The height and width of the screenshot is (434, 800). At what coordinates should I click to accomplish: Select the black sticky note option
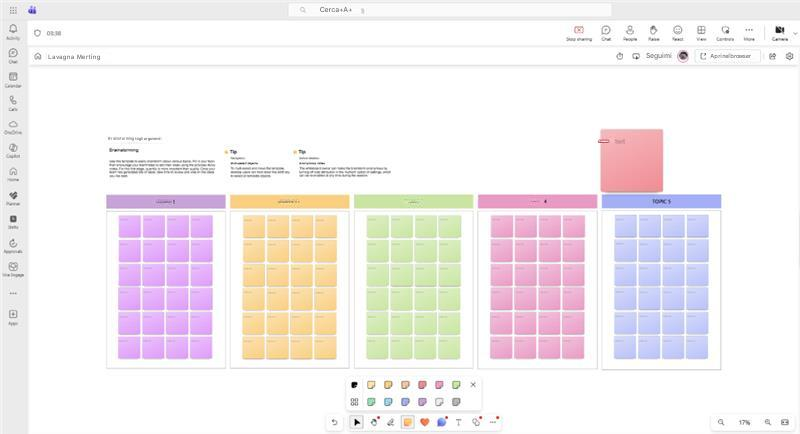(355, 385)
